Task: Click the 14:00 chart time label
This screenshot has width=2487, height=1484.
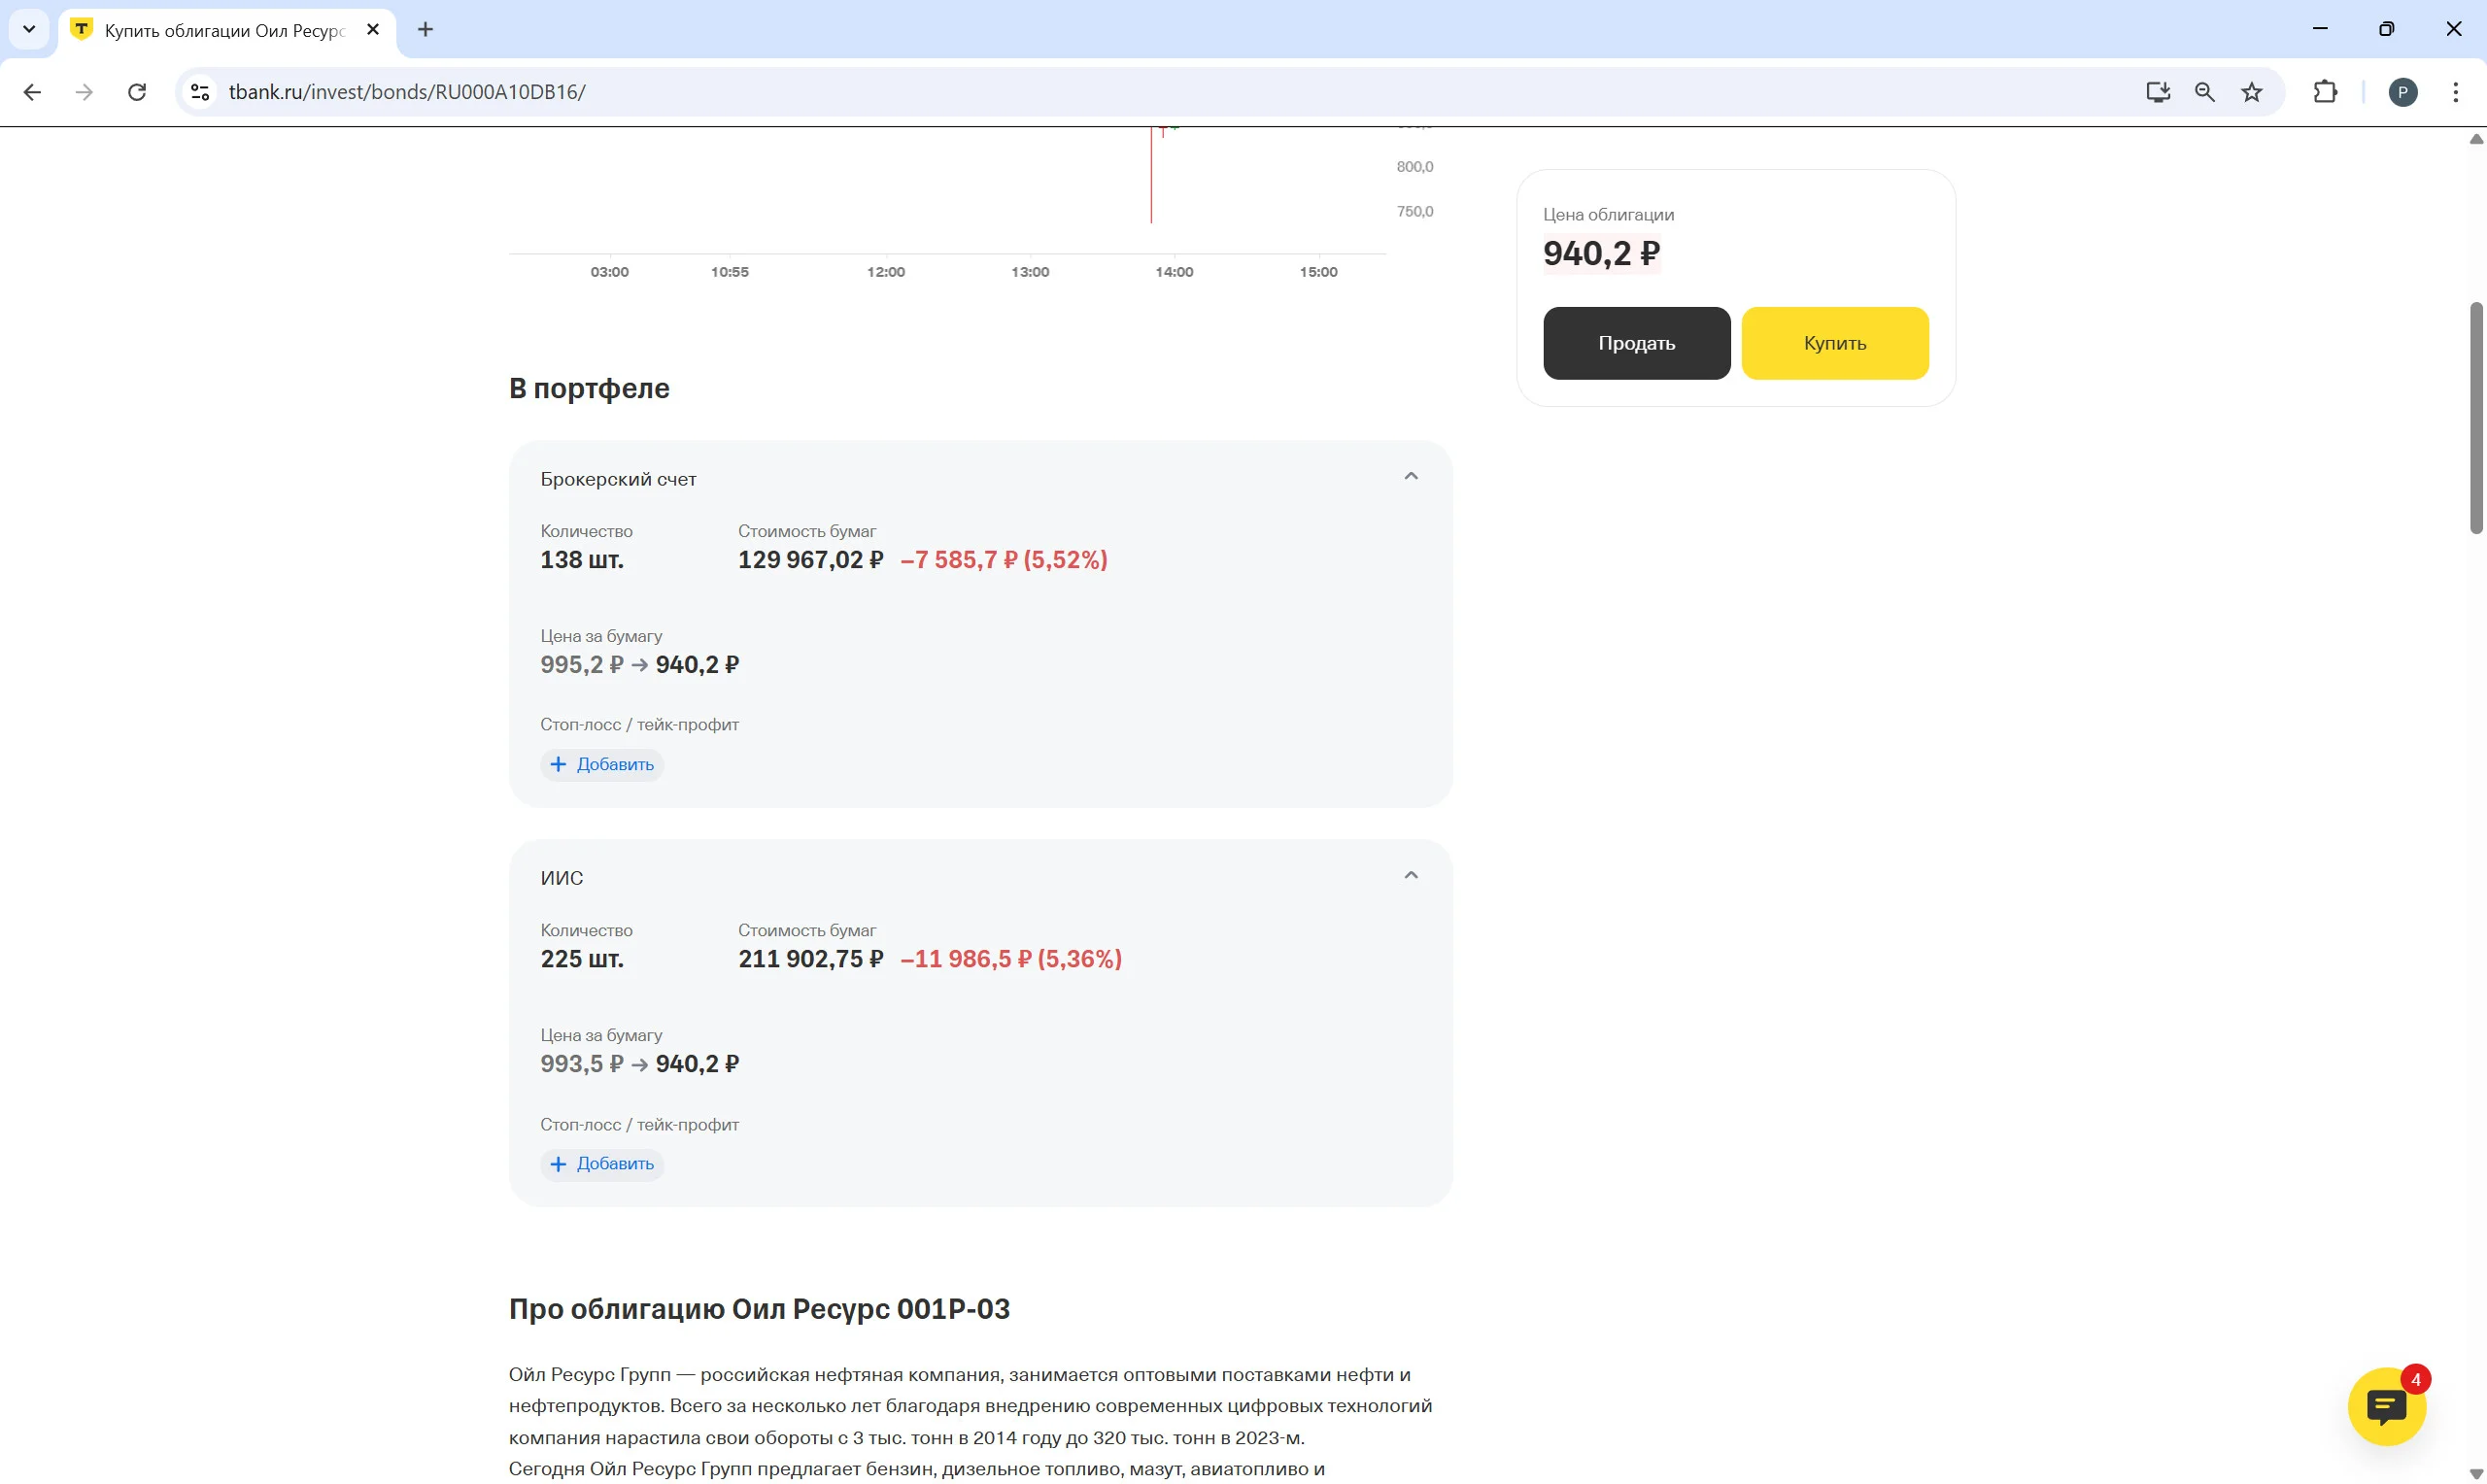Action: (x=1174, y=272)
